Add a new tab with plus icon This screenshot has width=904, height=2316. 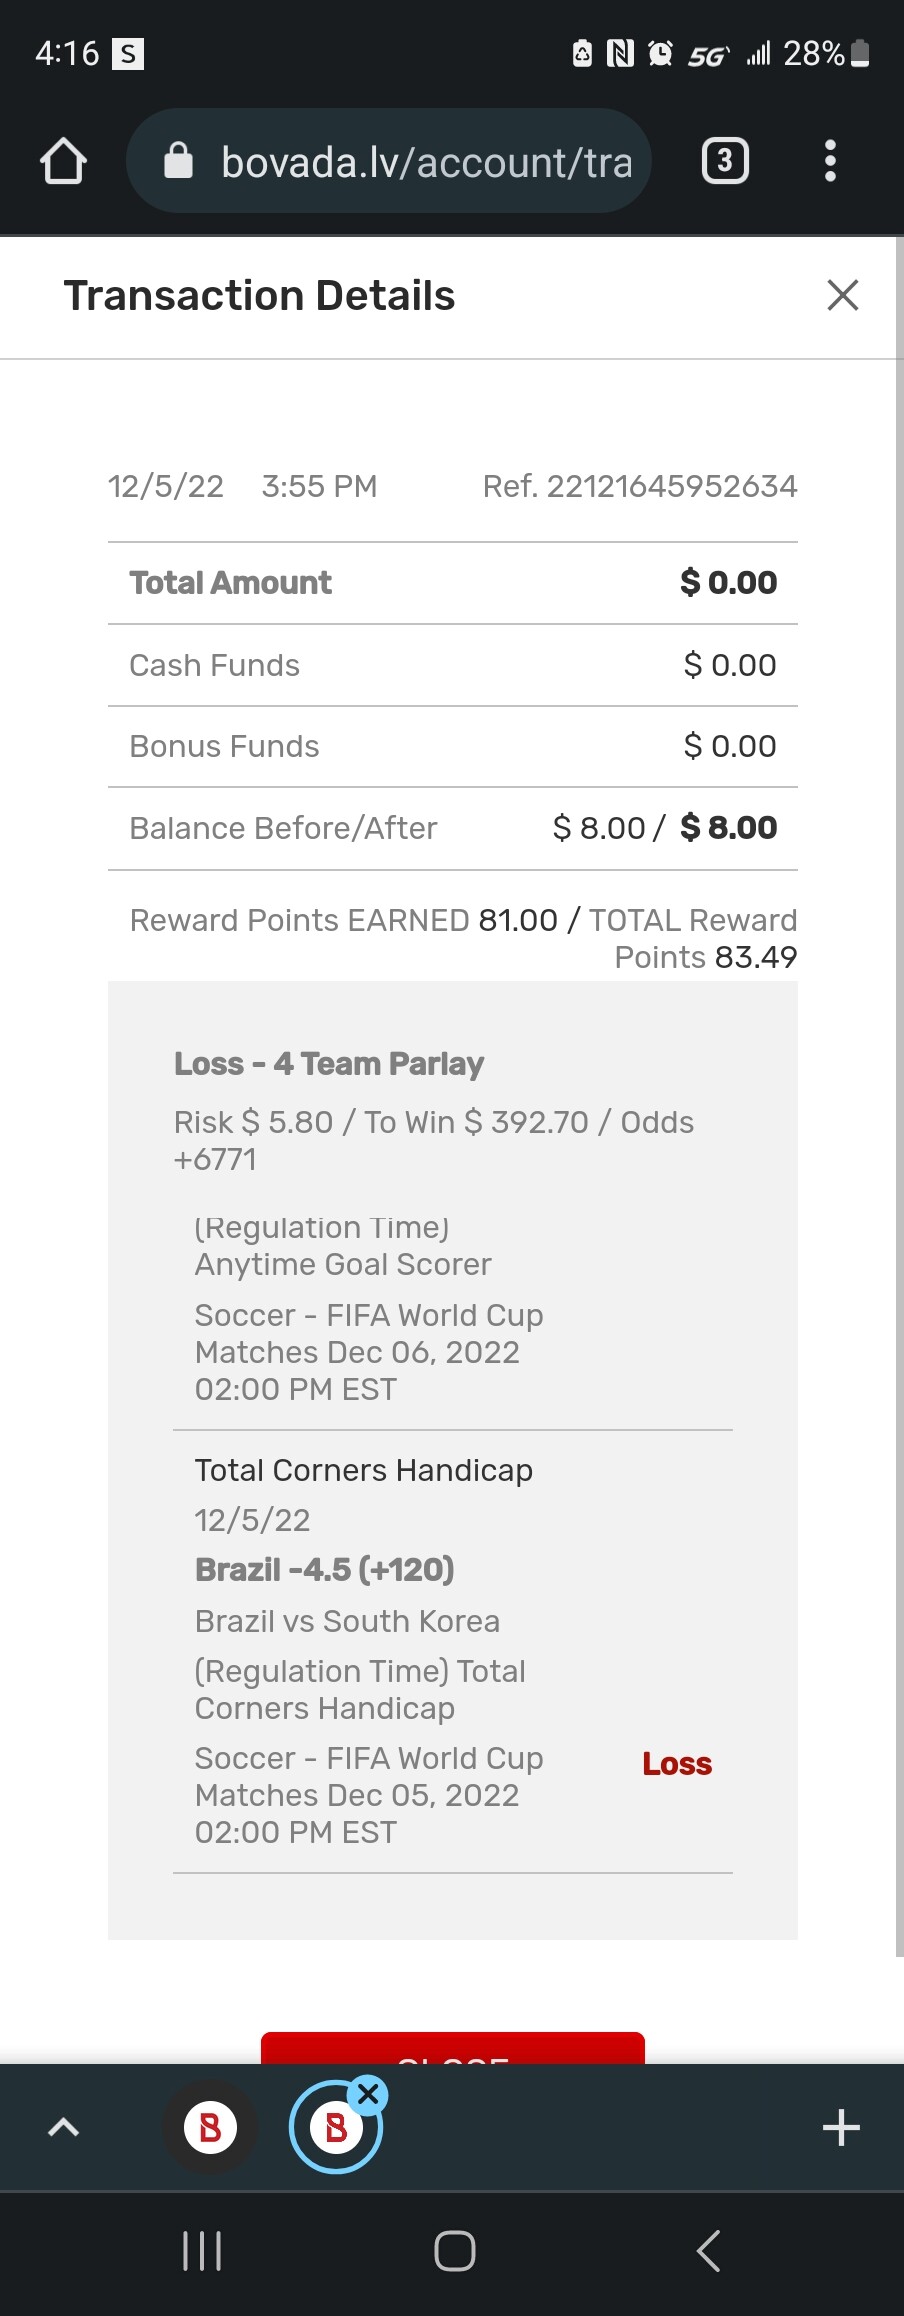(841, 2128)
